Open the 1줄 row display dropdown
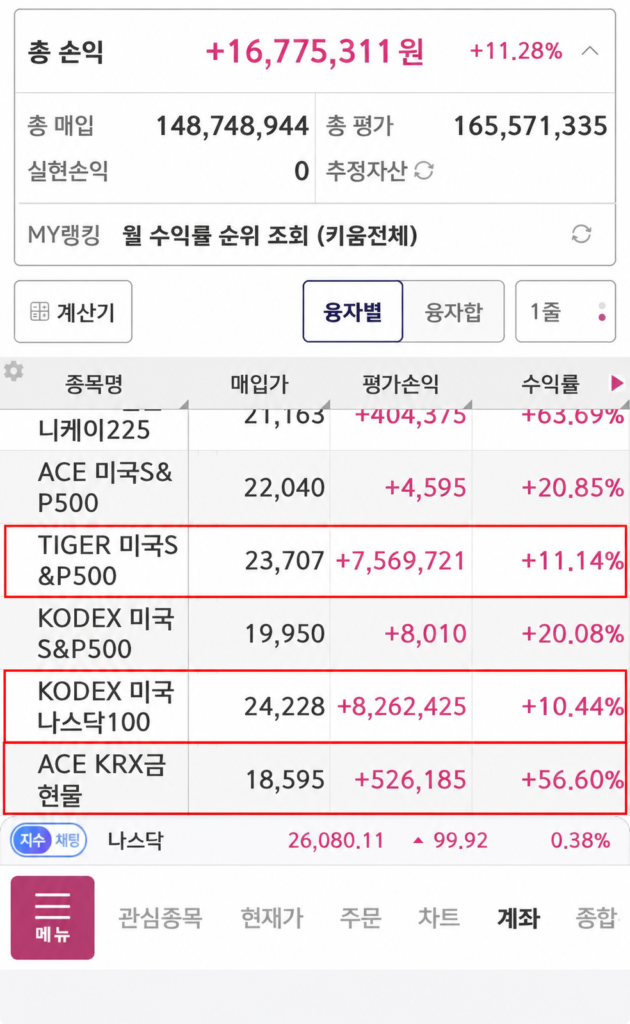 (565, 312)
